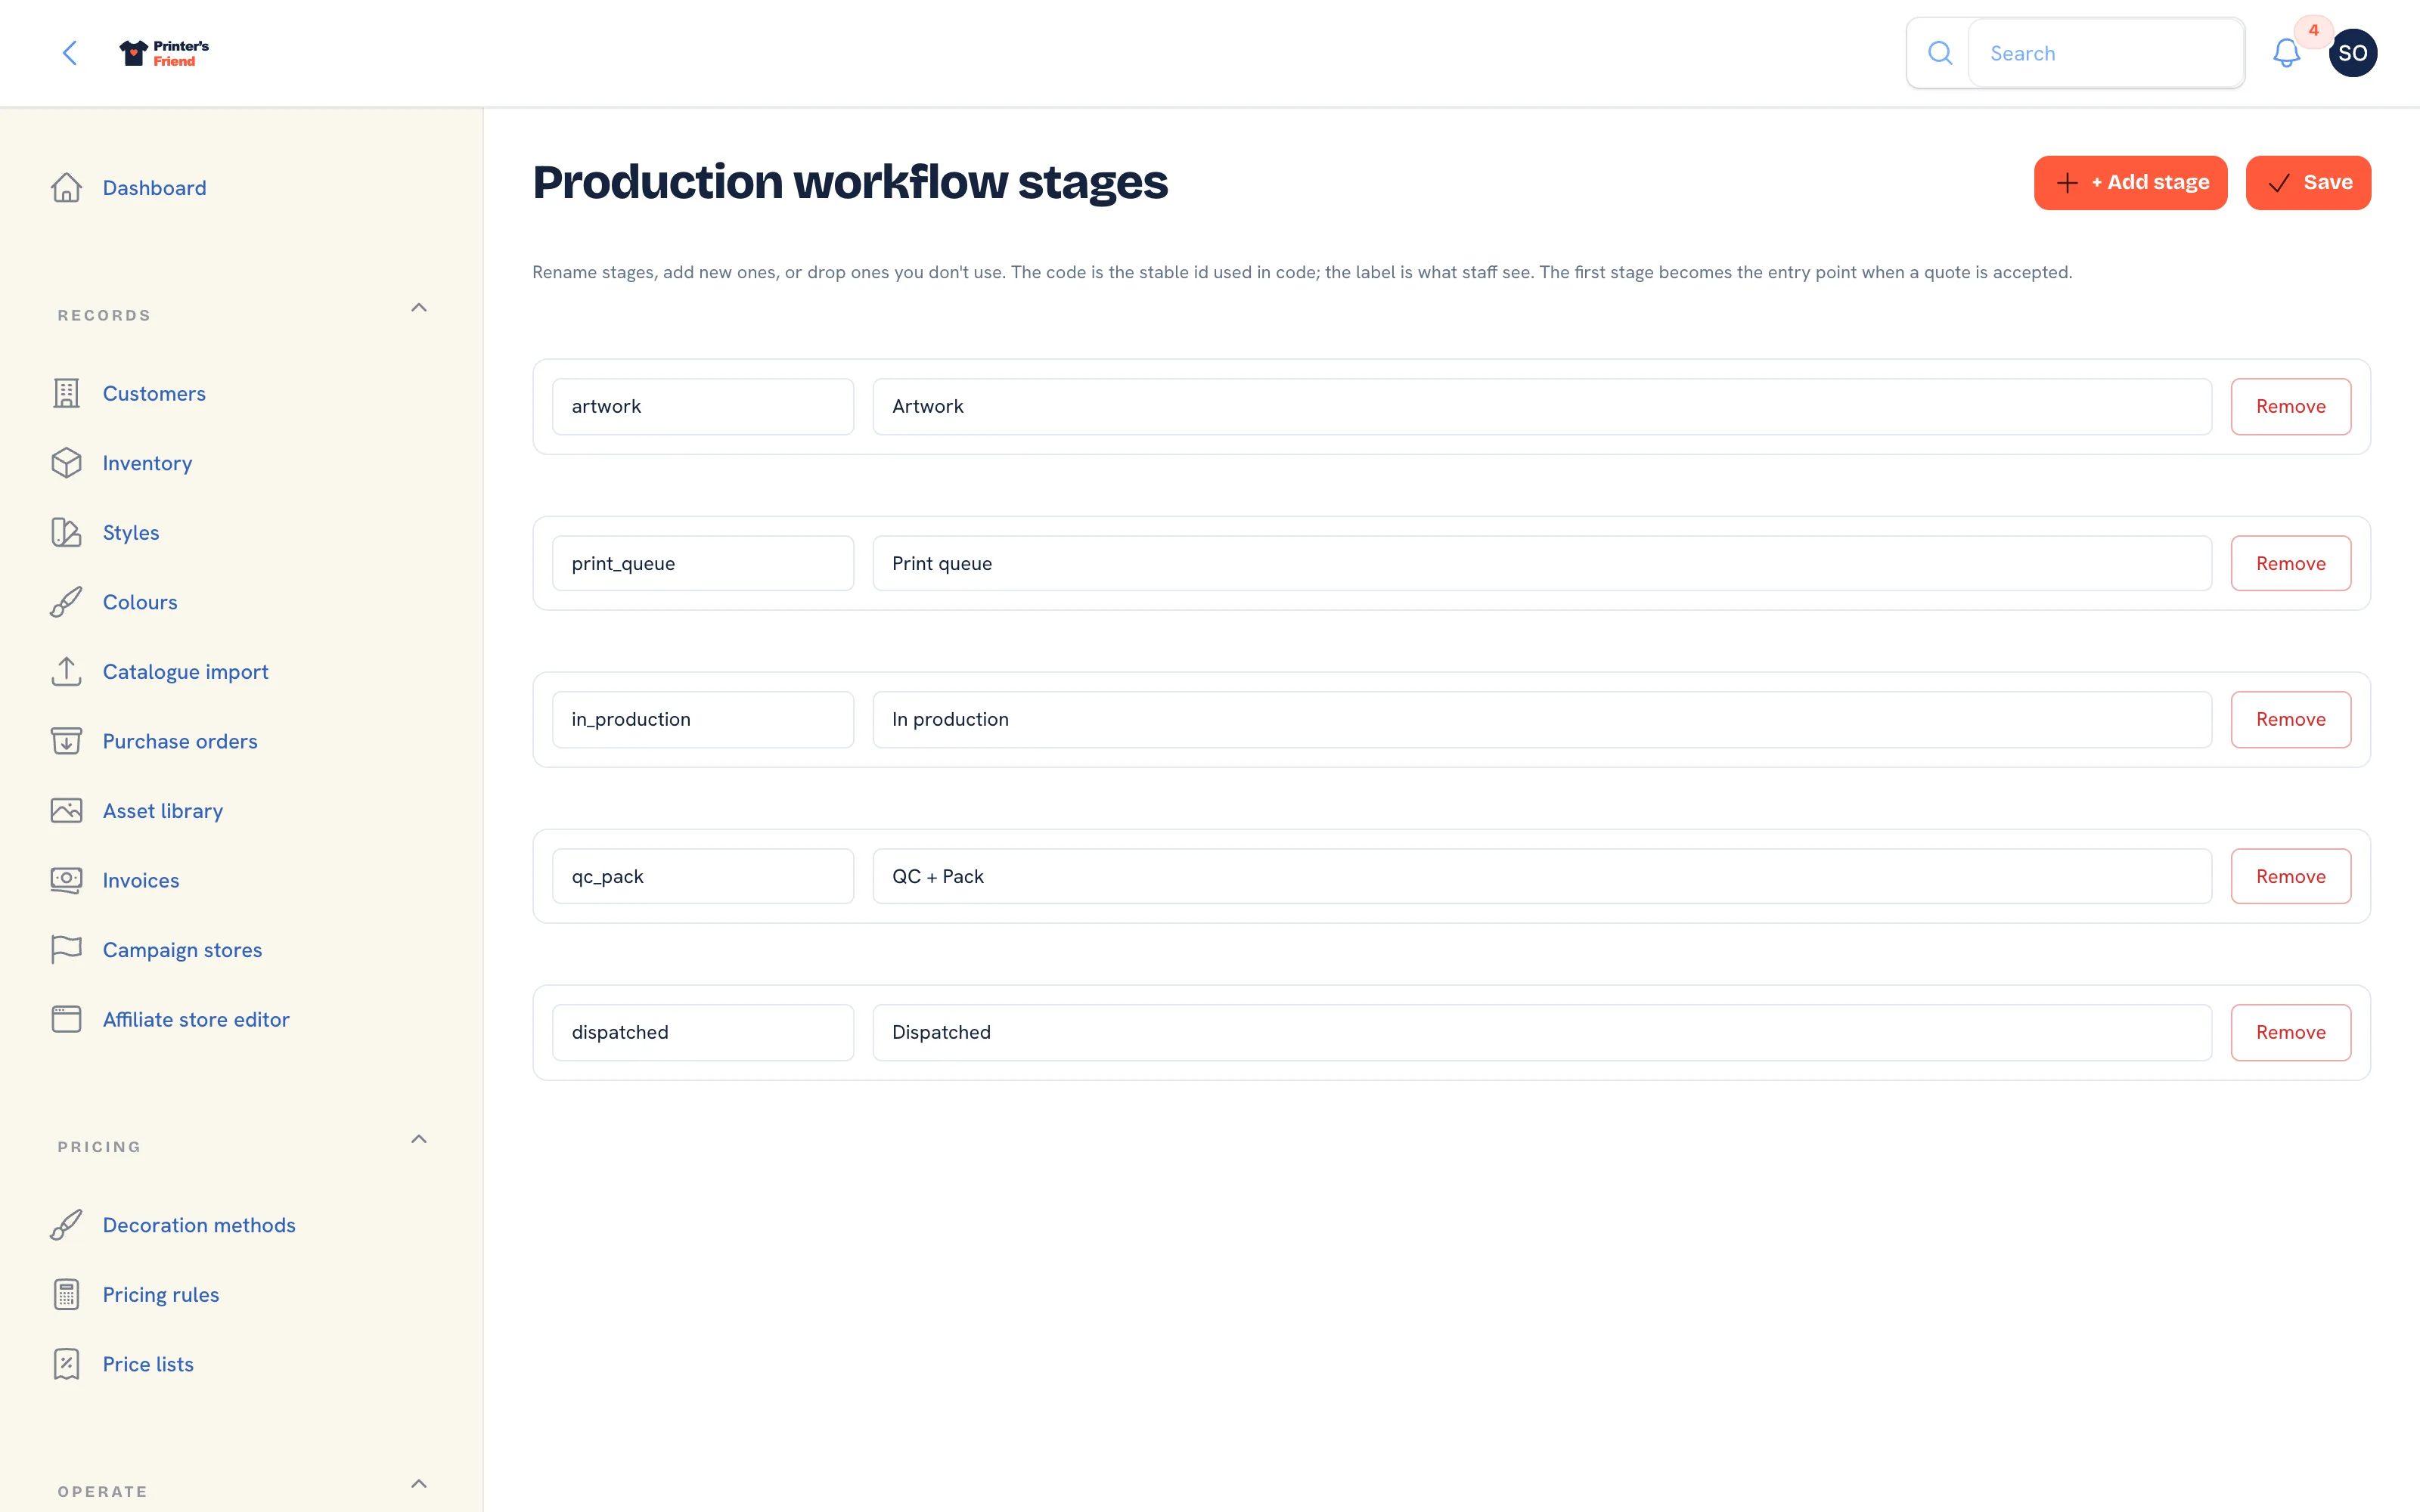This screenshot has width=2420, height=1512.
Task: Go to Inventory page
Action: pyautogui.click(x=147, y=463)
